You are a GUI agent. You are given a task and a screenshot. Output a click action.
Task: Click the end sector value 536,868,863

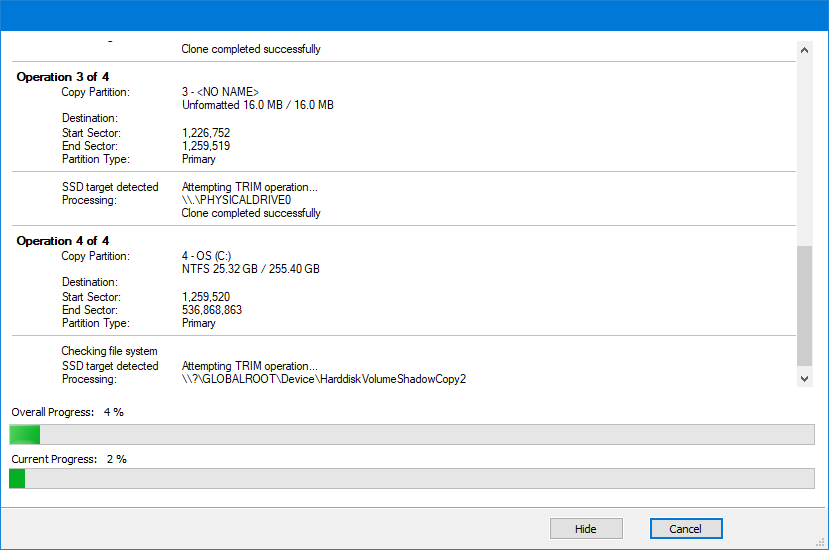pyautogui.click(x=212, y=310)
